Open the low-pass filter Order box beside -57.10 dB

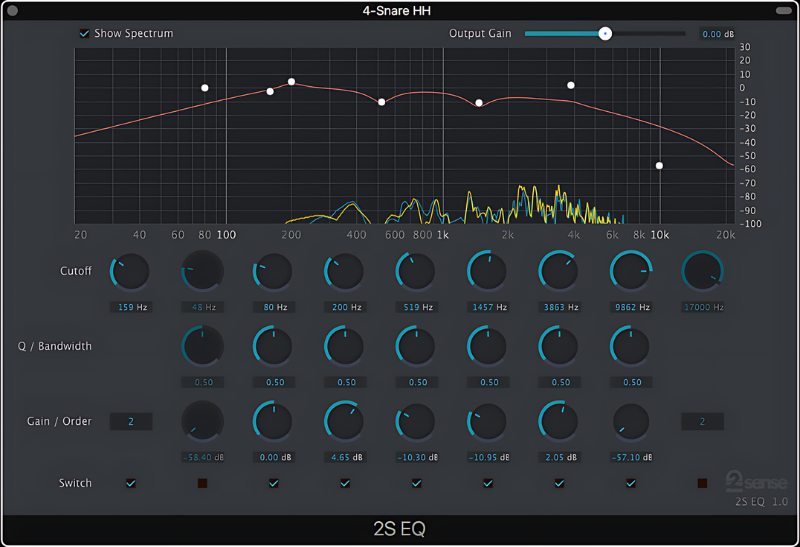[703, 421]
